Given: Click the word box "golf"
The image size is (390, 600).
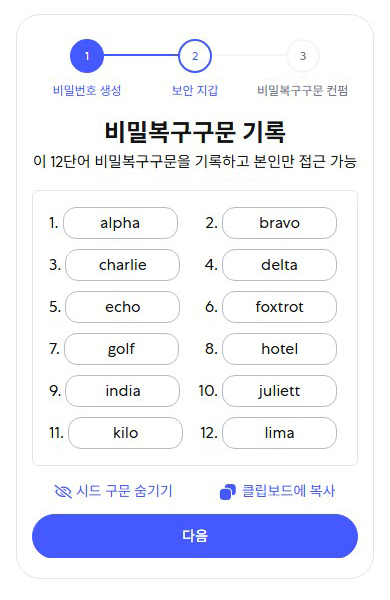Looking at the screenshot, I should point(121,349).
